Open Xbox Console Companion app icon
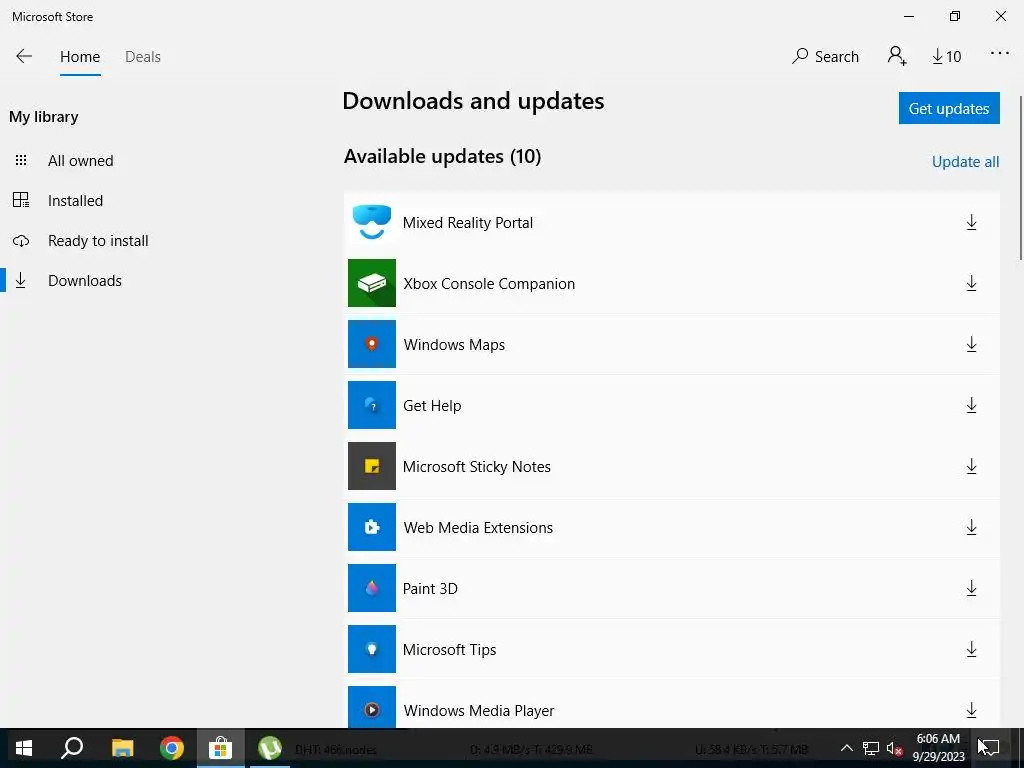The image size is (1024, 768). click(x=372, y=283)
